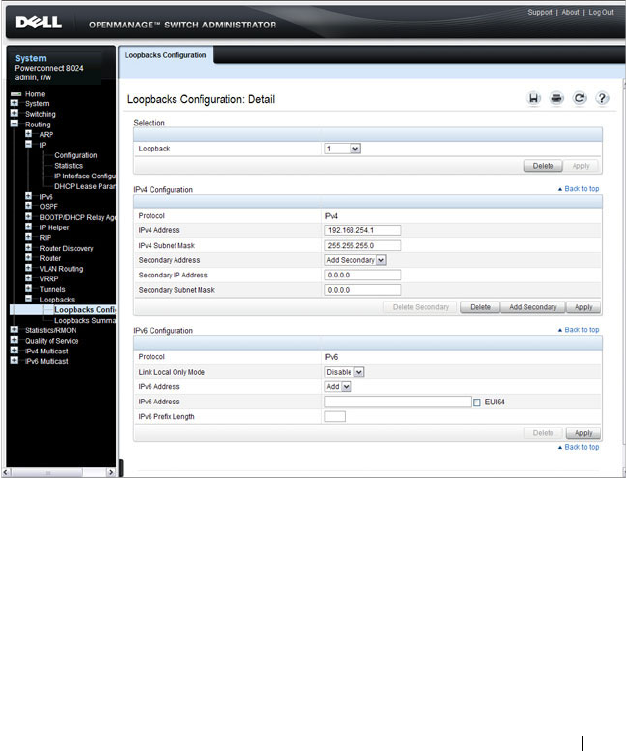This screenshot has width=641, height=751.
Task: Click the Log Out link
Action: [x=601, y=12]
